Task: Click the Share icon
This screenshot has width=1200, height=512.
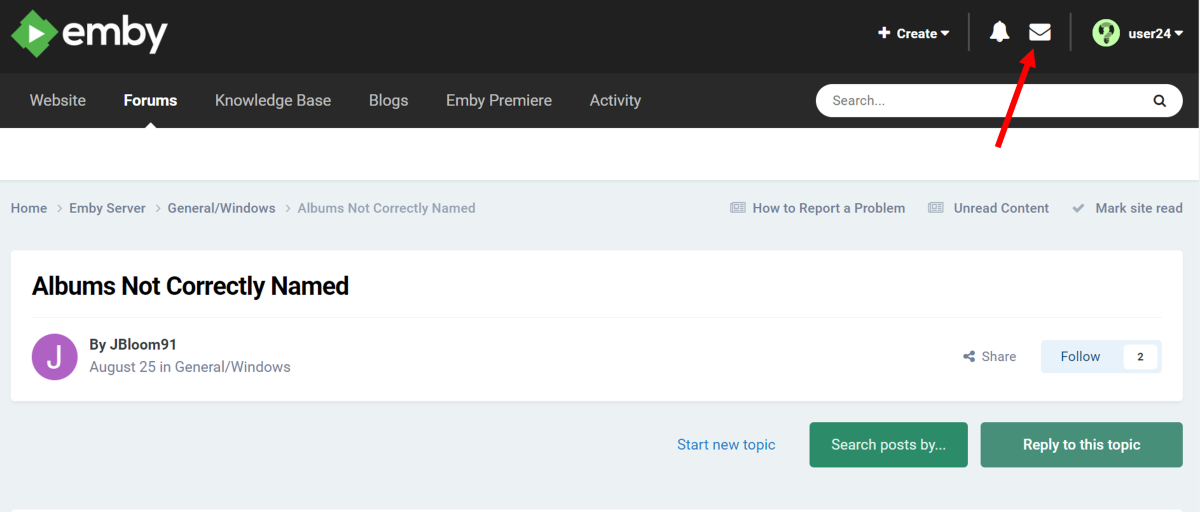Action: (x=969, y=357)
